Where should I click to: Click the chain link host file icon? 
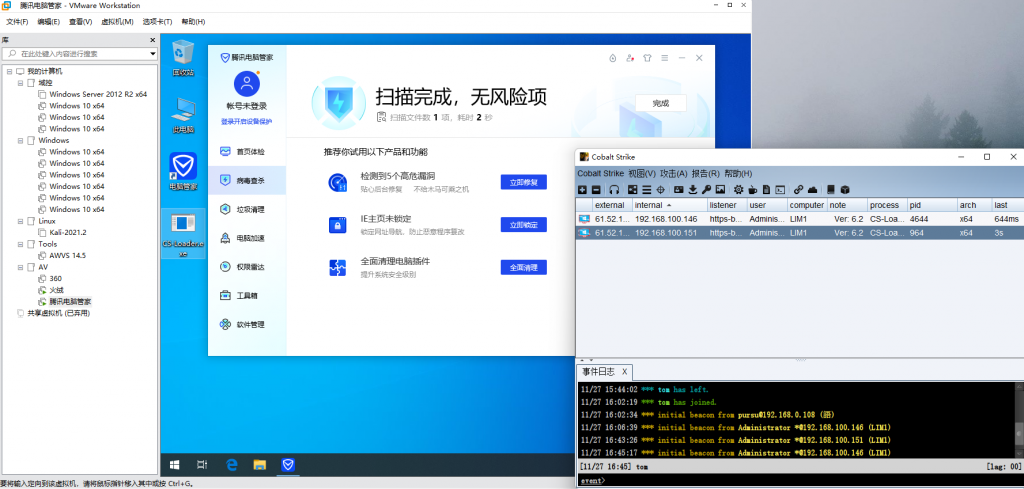[x=799, y=190]
